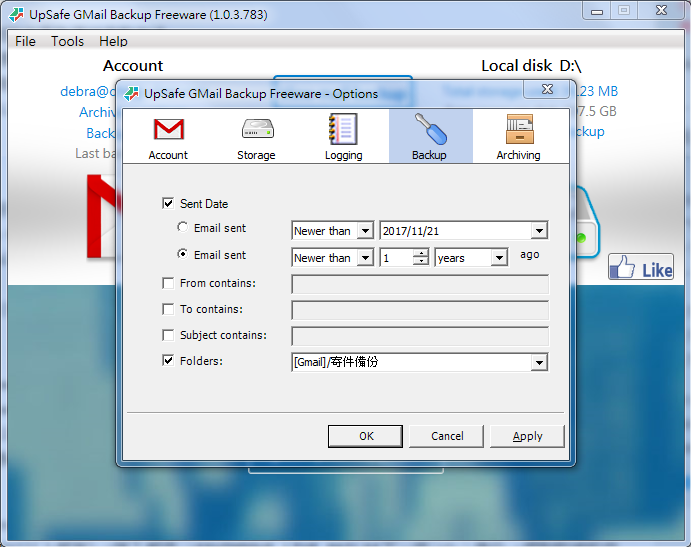
Task: Expand the 2017/11/21 date picker dropdown
Action: (x=539, y=231)
